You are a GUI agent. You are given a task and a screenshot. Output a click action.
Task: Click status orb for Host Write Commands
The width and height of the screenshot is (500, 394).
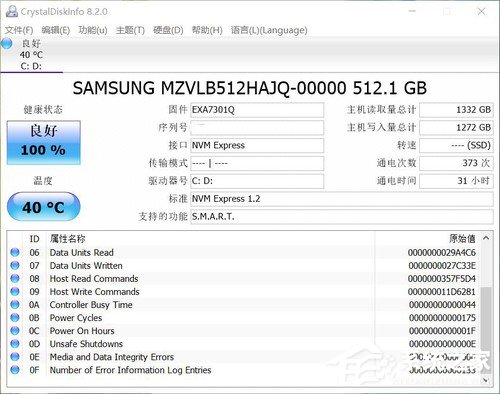tap(15, 291)
